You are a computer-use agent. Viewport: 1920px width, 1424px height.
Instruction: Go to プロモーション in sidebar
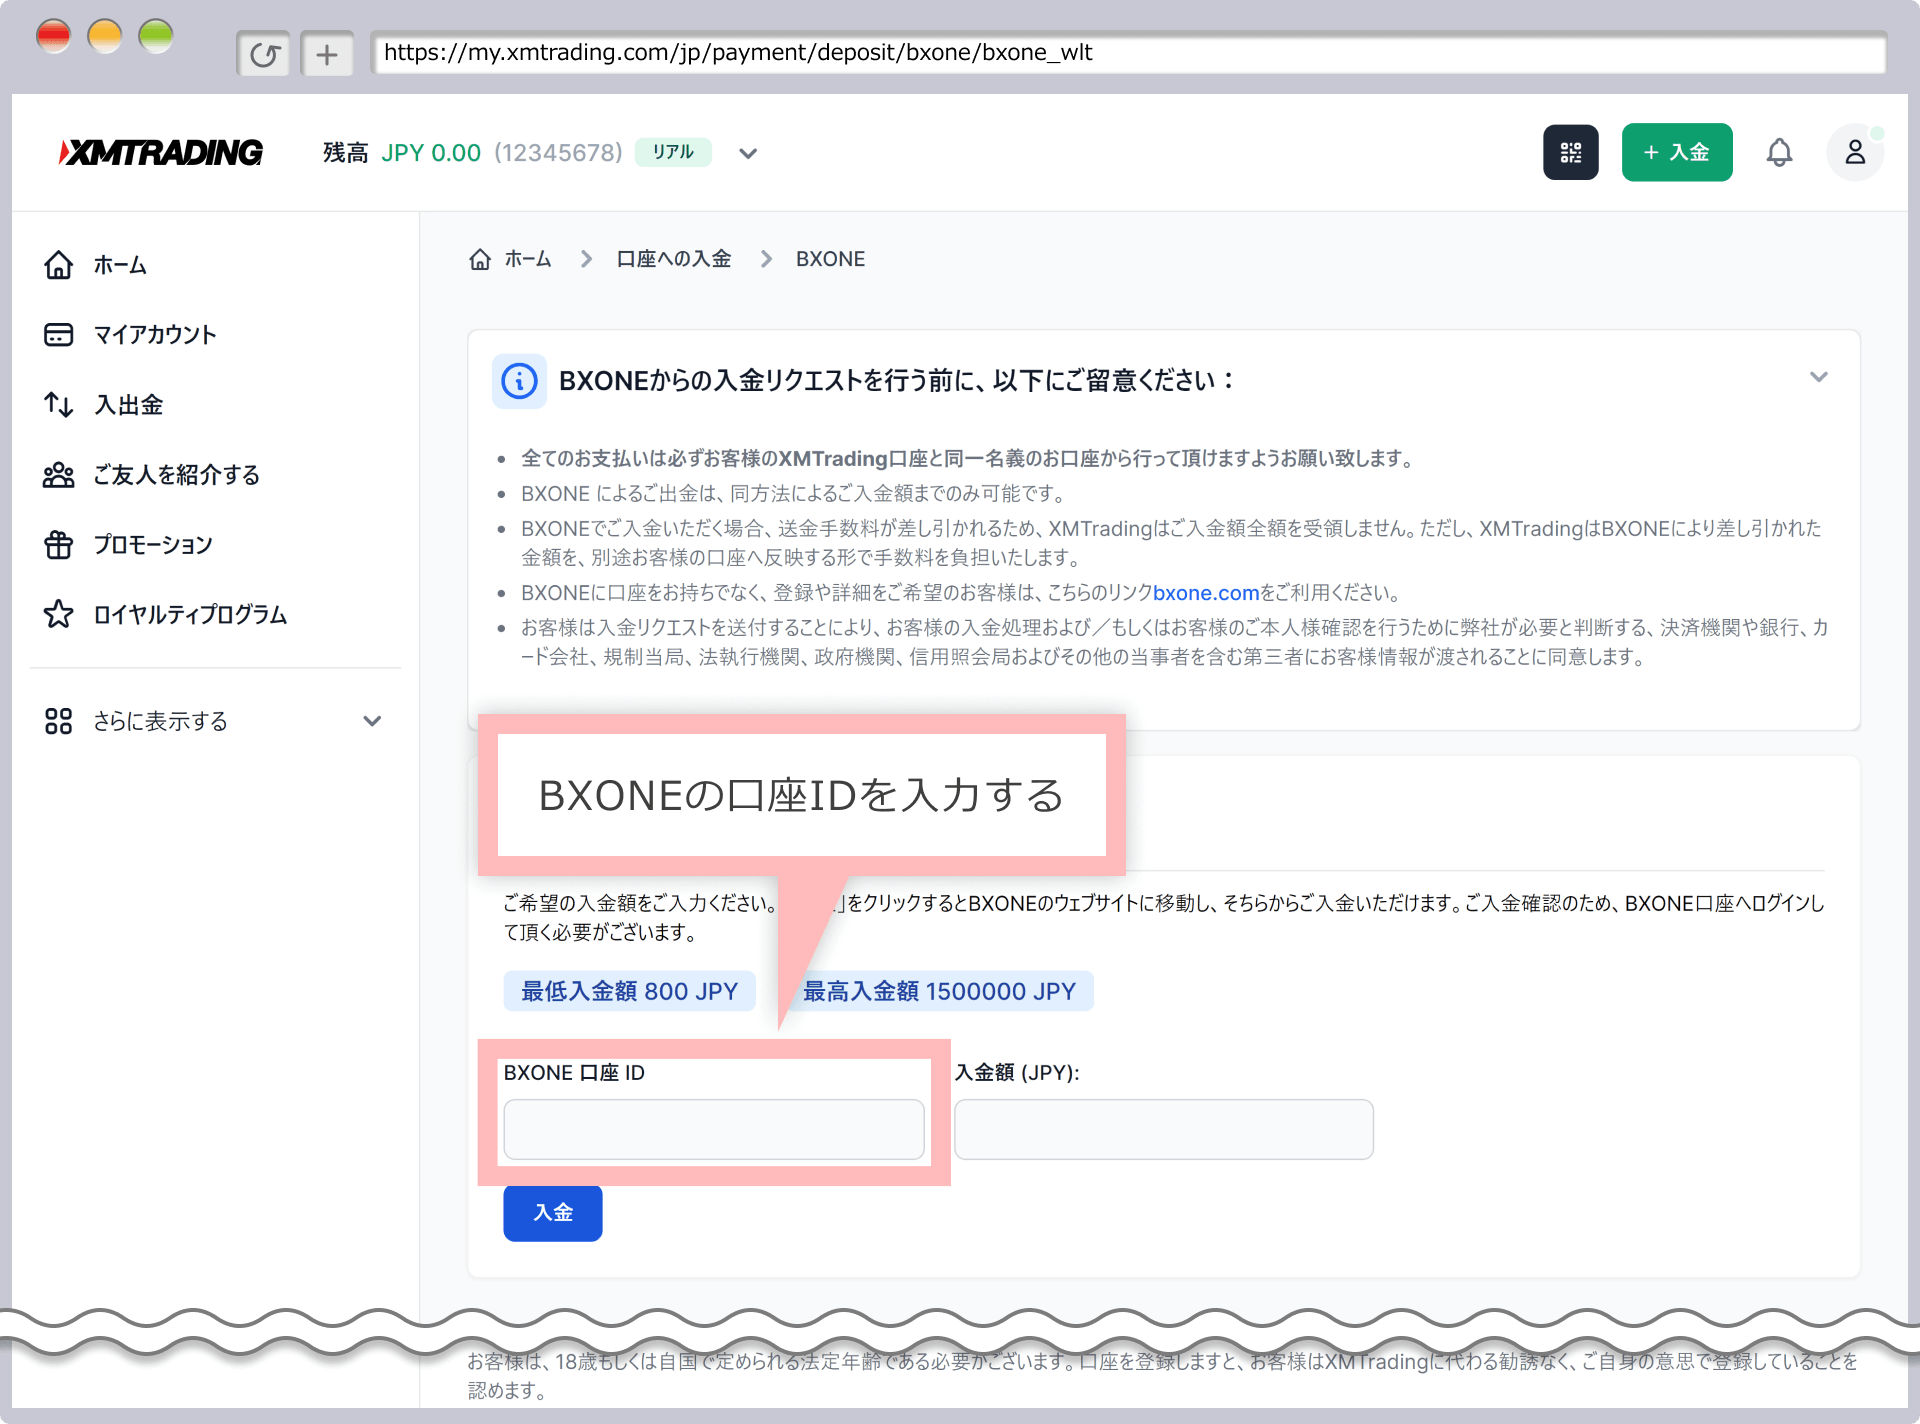point(152,545)
